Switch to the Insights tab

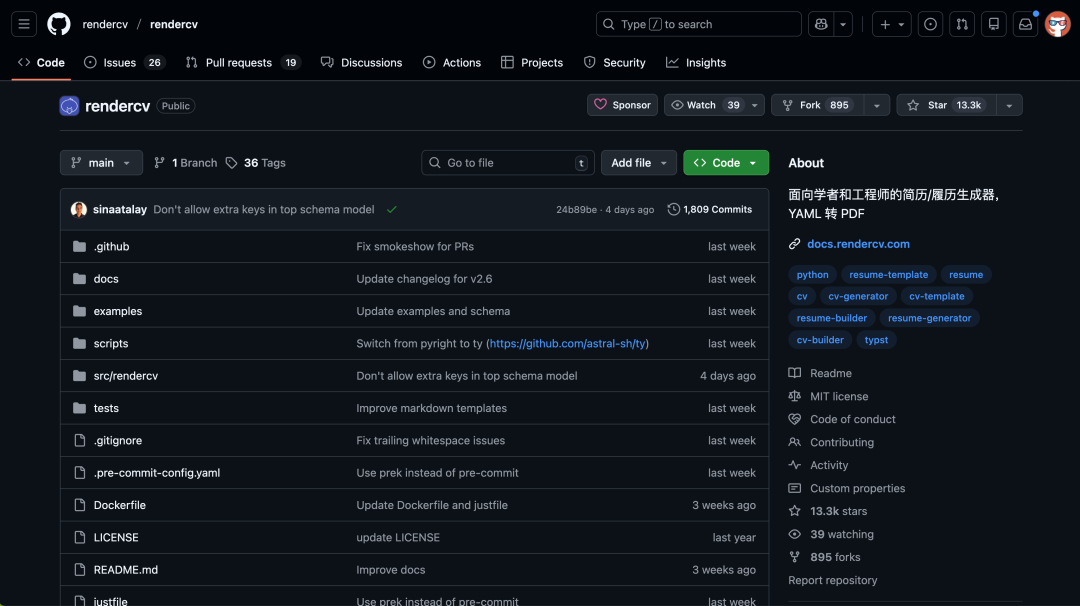pyautogui.click(x=696, y=63)
